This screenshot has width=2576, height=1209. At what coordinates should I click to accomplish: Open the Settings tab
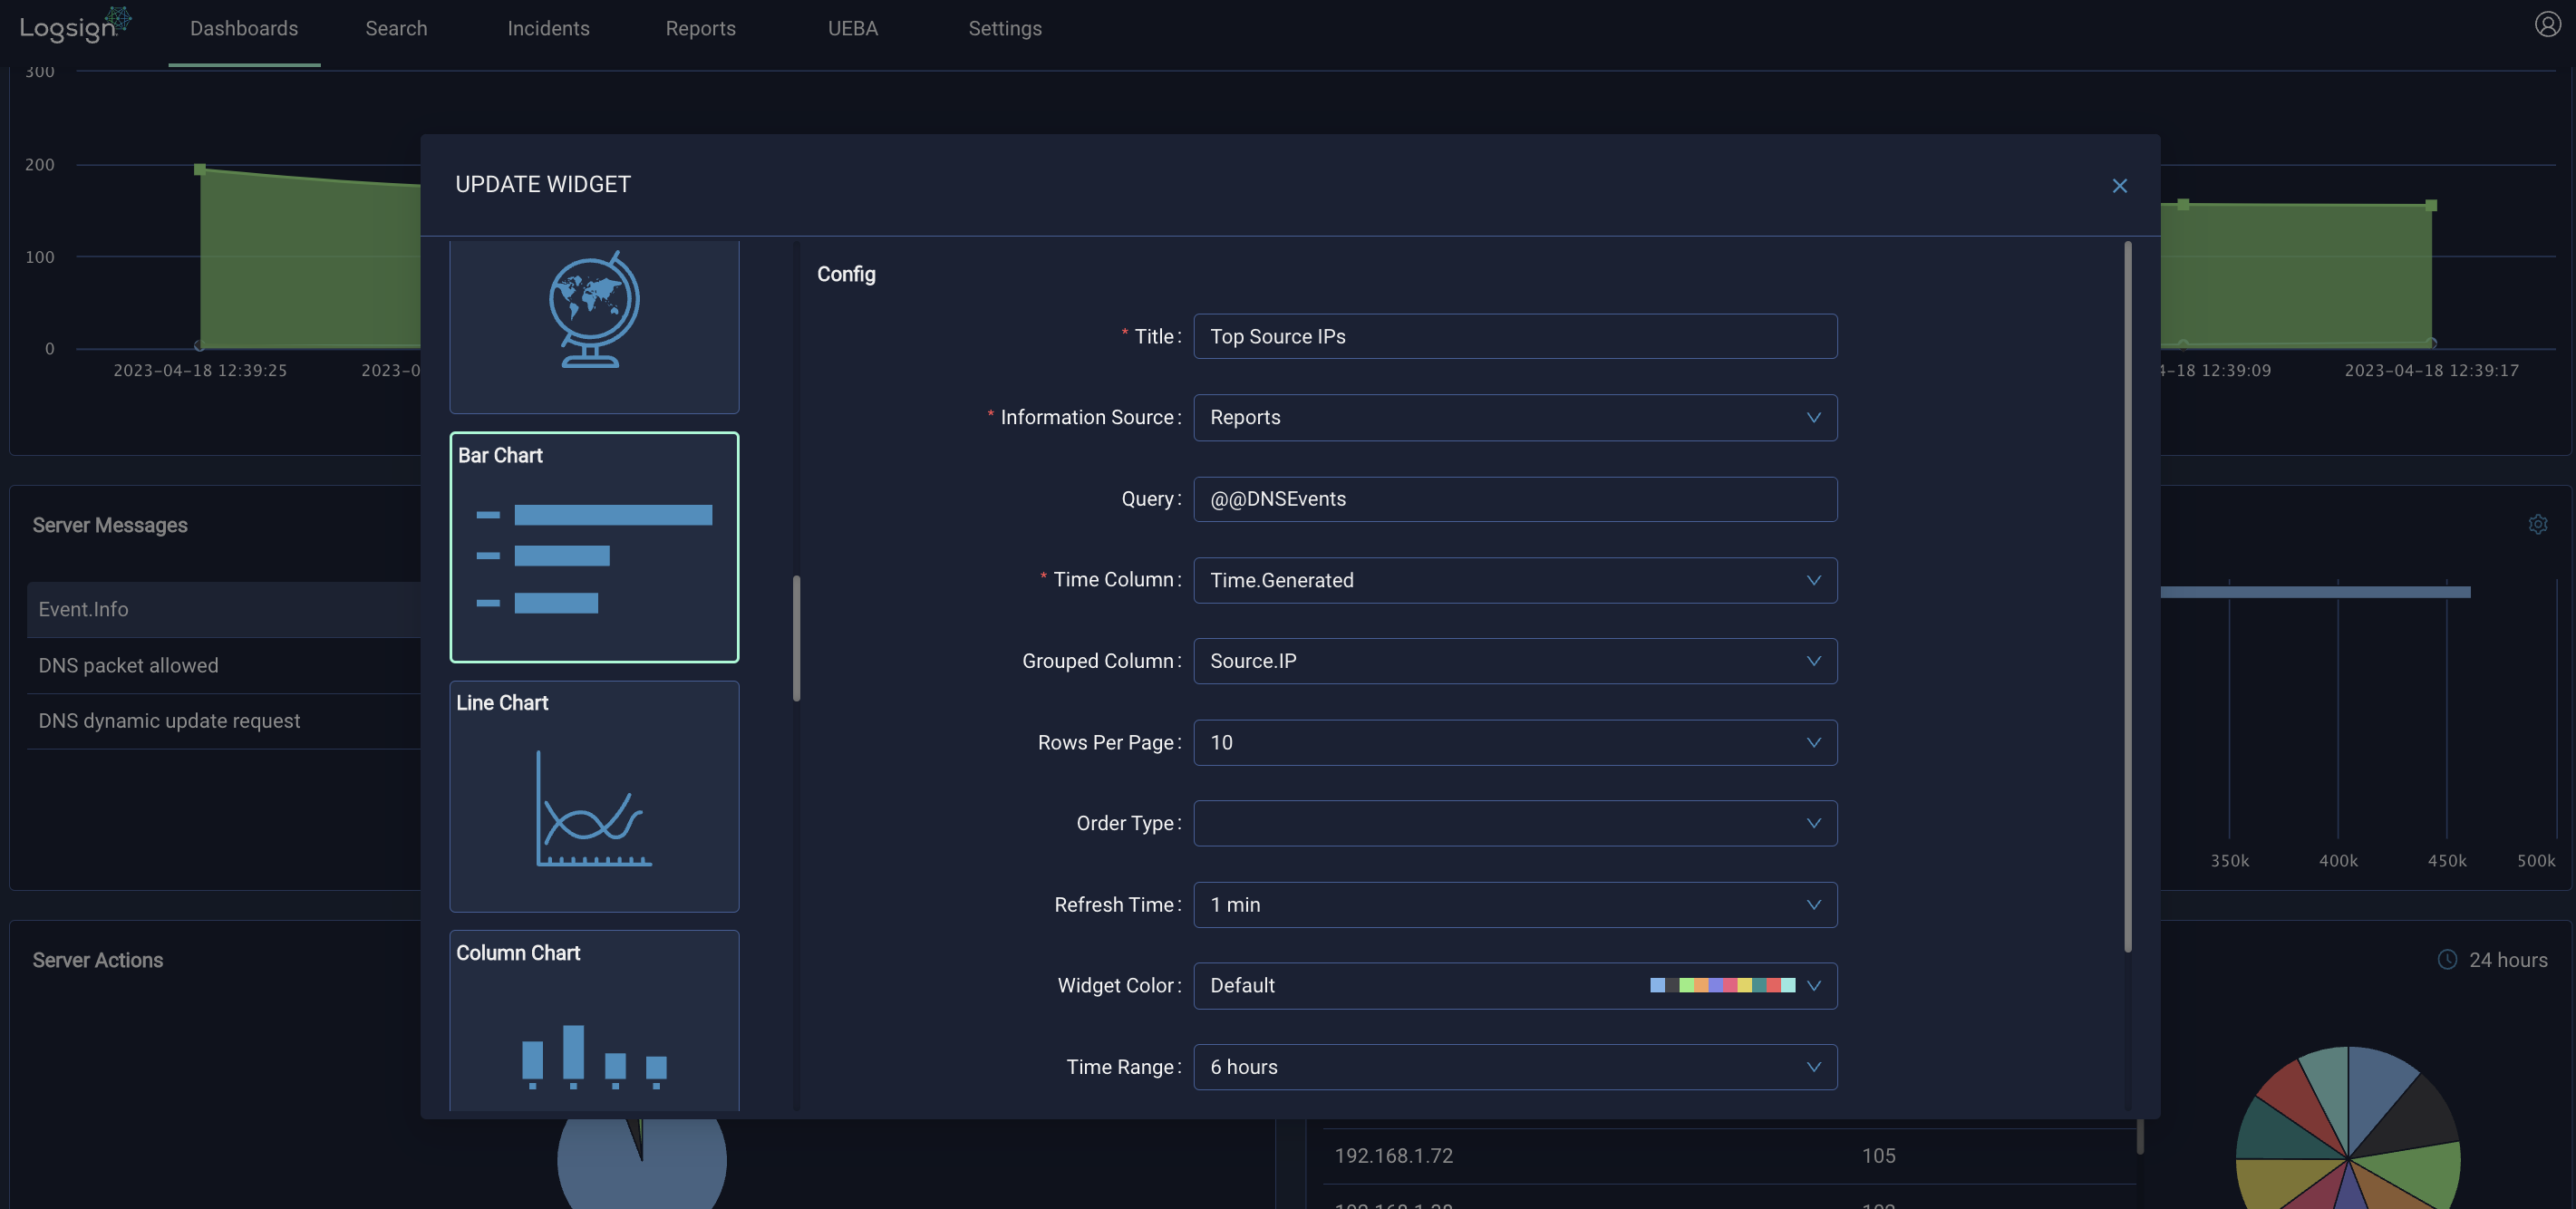[x=1005, y=29]
